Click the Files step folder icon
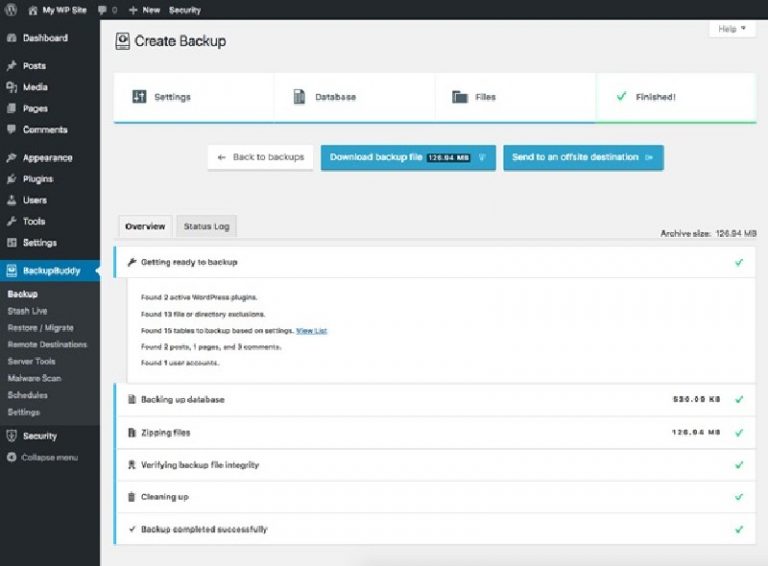 [460, 96]
